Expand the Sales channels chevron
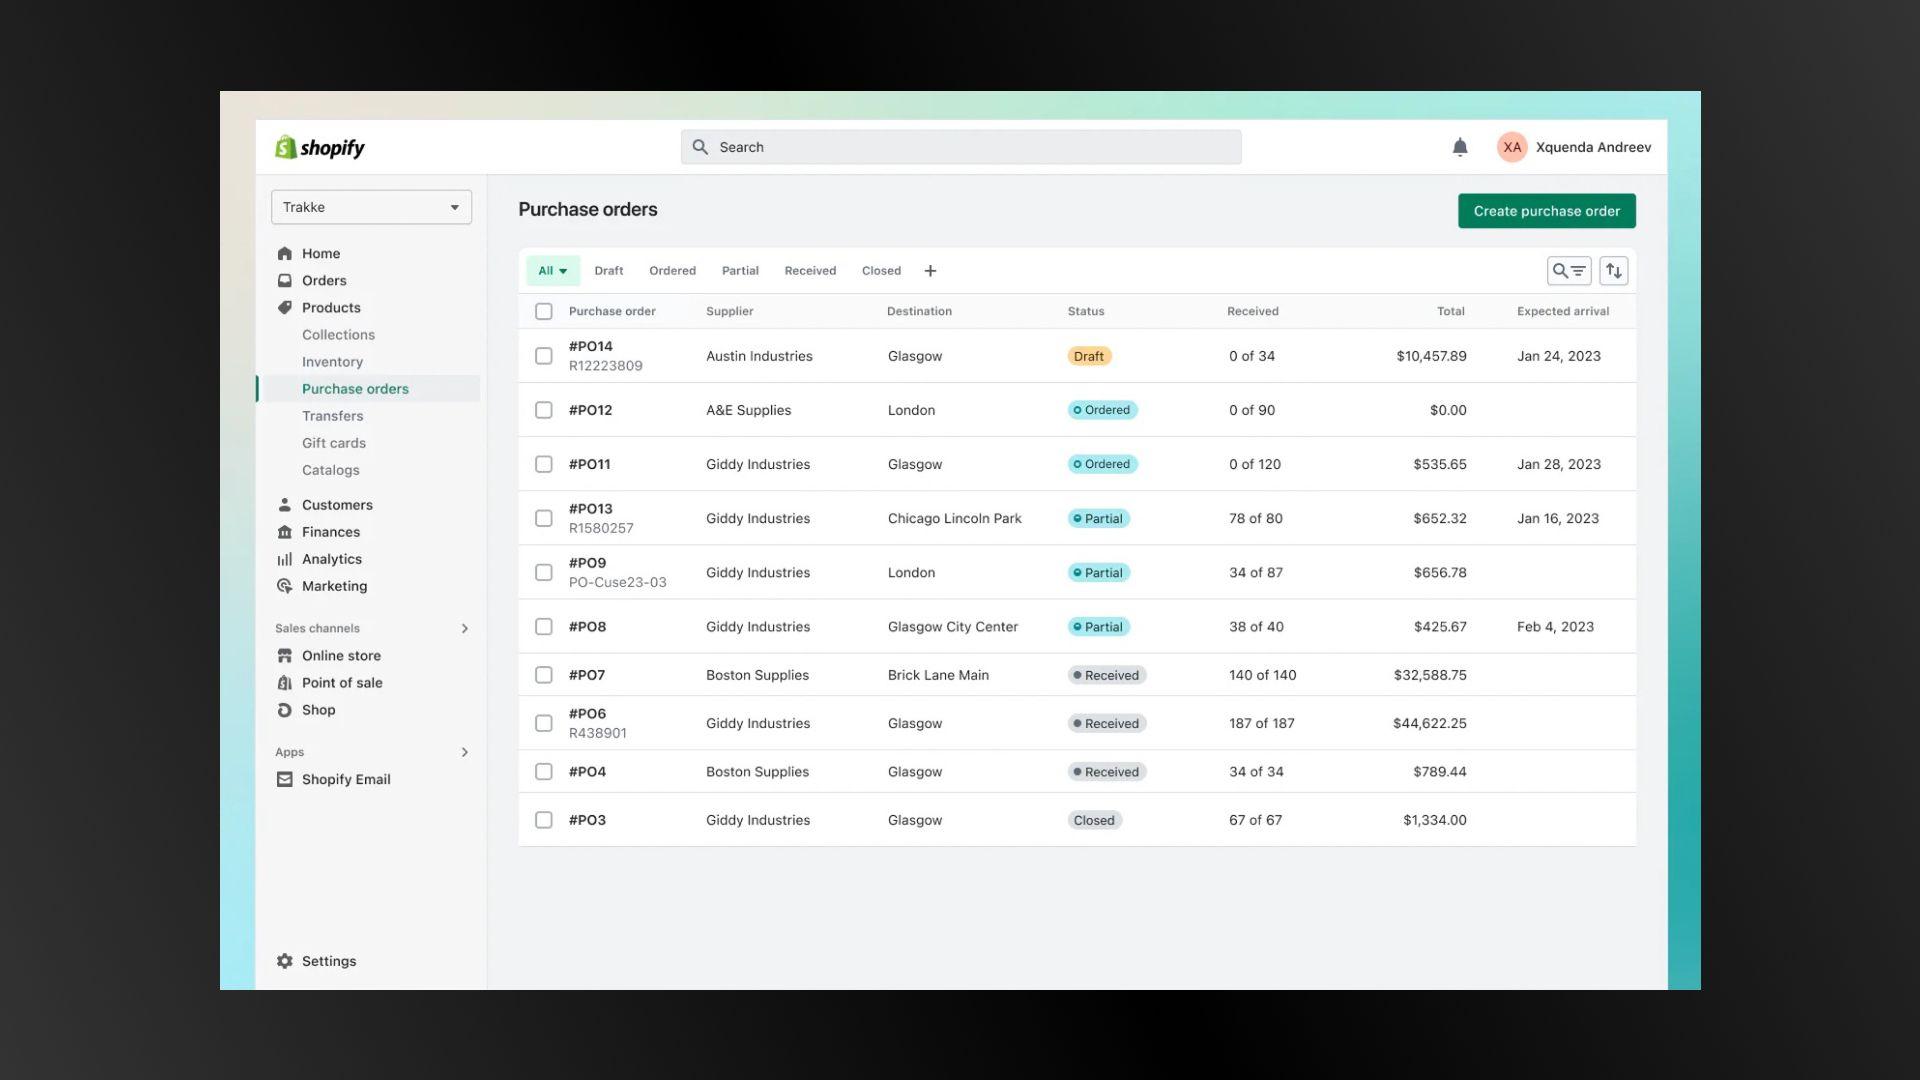The height and width of the screenshot is (1080, 1920). coord(464,629)
